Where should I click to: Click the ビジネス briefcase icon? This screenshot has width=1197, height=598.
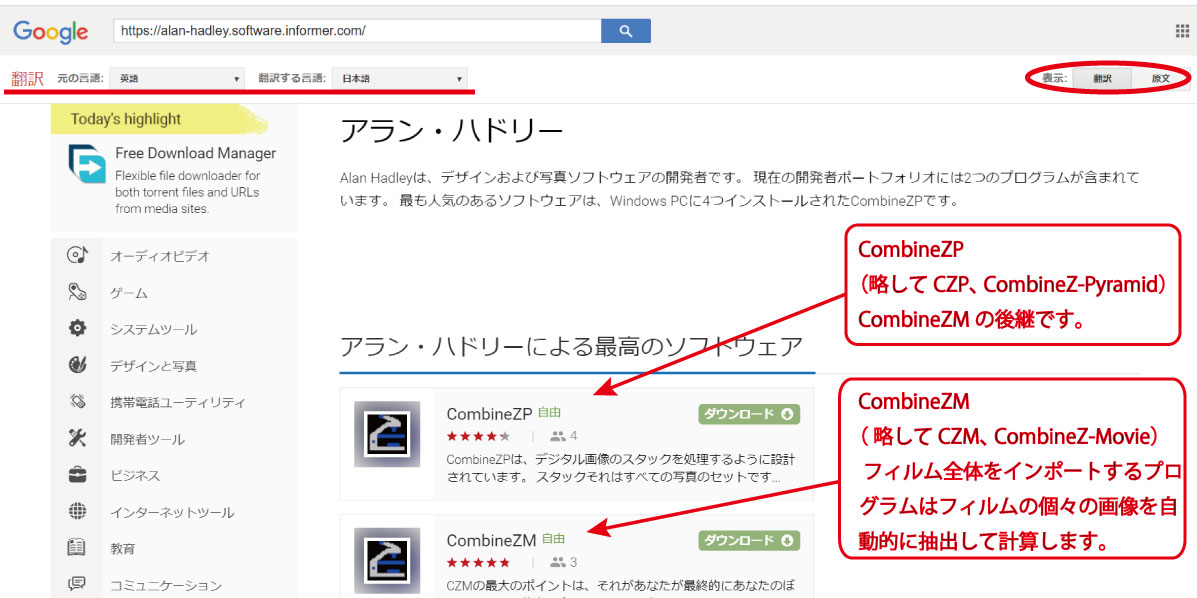[x=77, y=475]
